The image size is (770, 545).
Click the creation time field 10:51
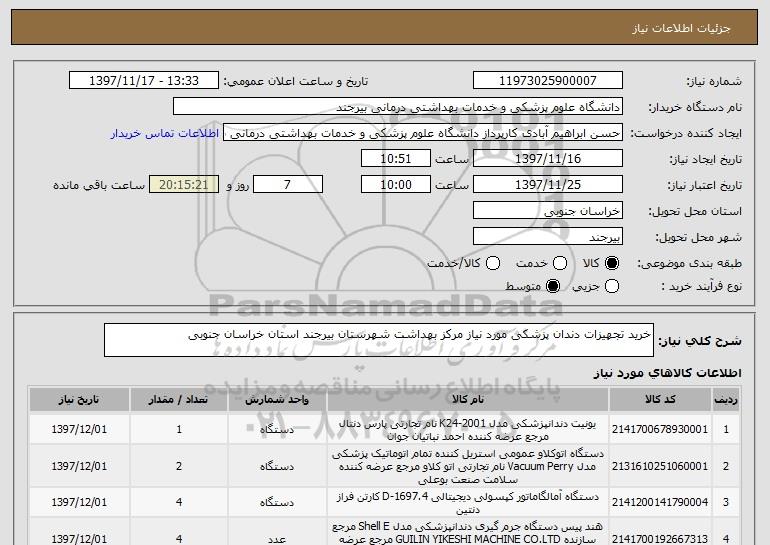click(396, 159)
